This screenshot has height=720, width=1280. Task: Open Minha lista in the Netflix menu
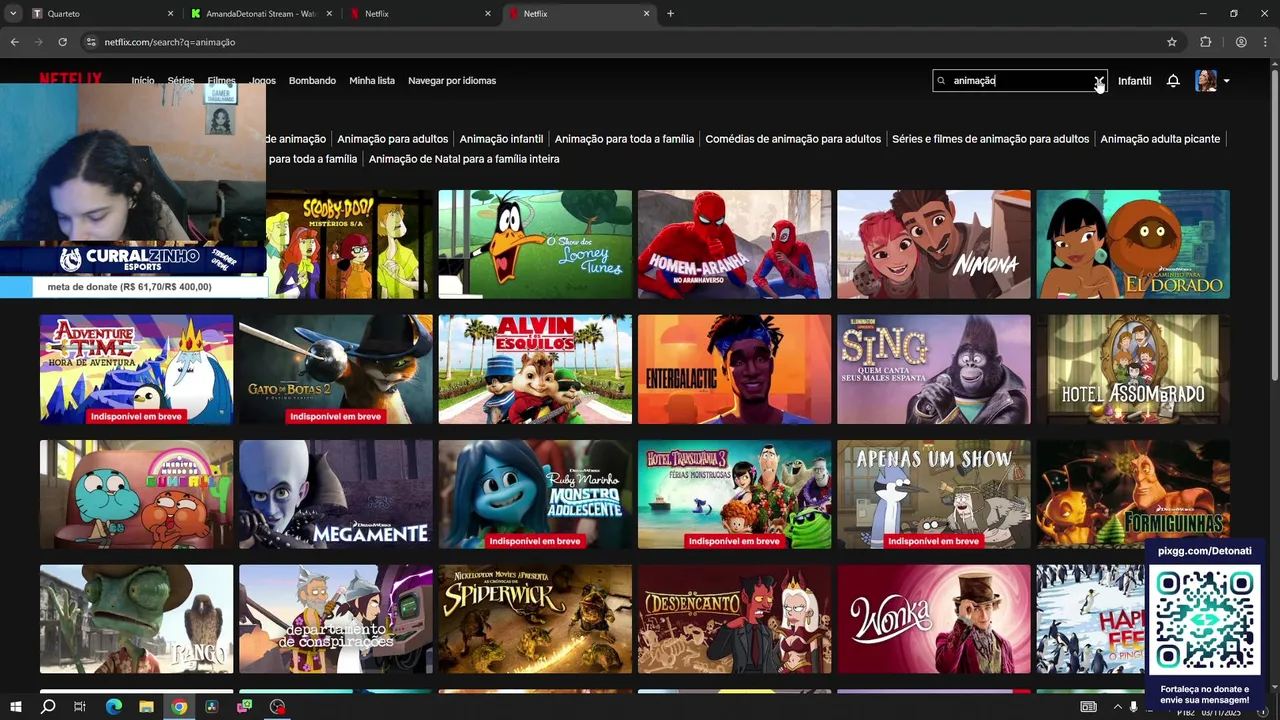coord(372,81)
